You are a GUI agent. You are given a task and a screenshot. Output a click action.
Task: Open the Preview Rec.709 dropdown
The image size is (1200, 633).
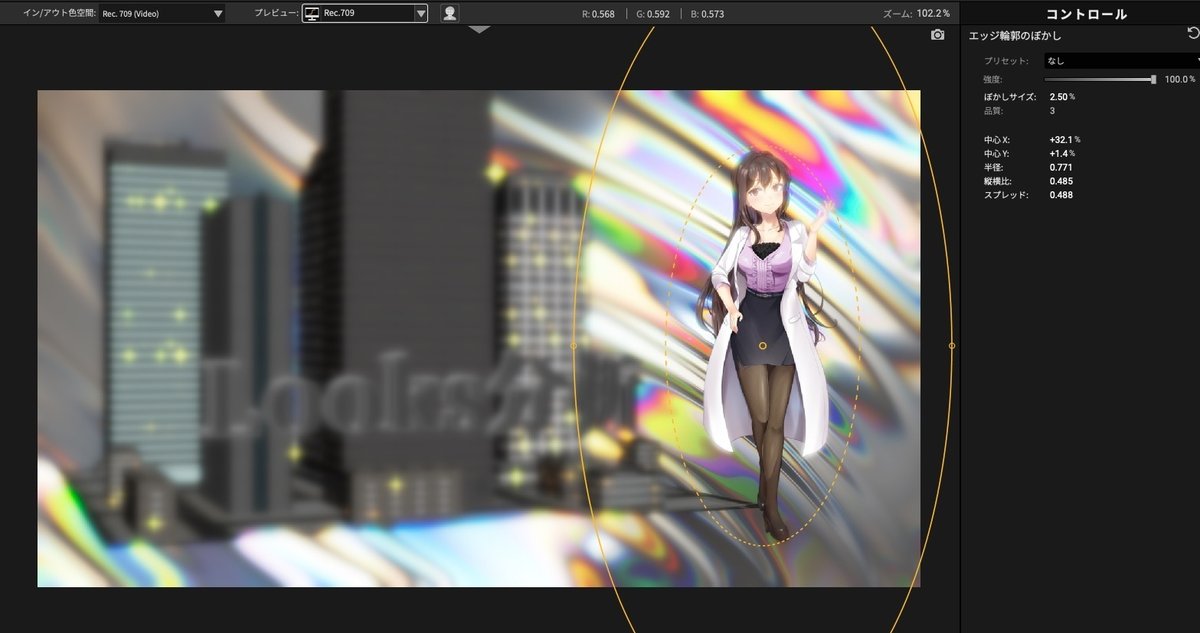pos(365,13)
